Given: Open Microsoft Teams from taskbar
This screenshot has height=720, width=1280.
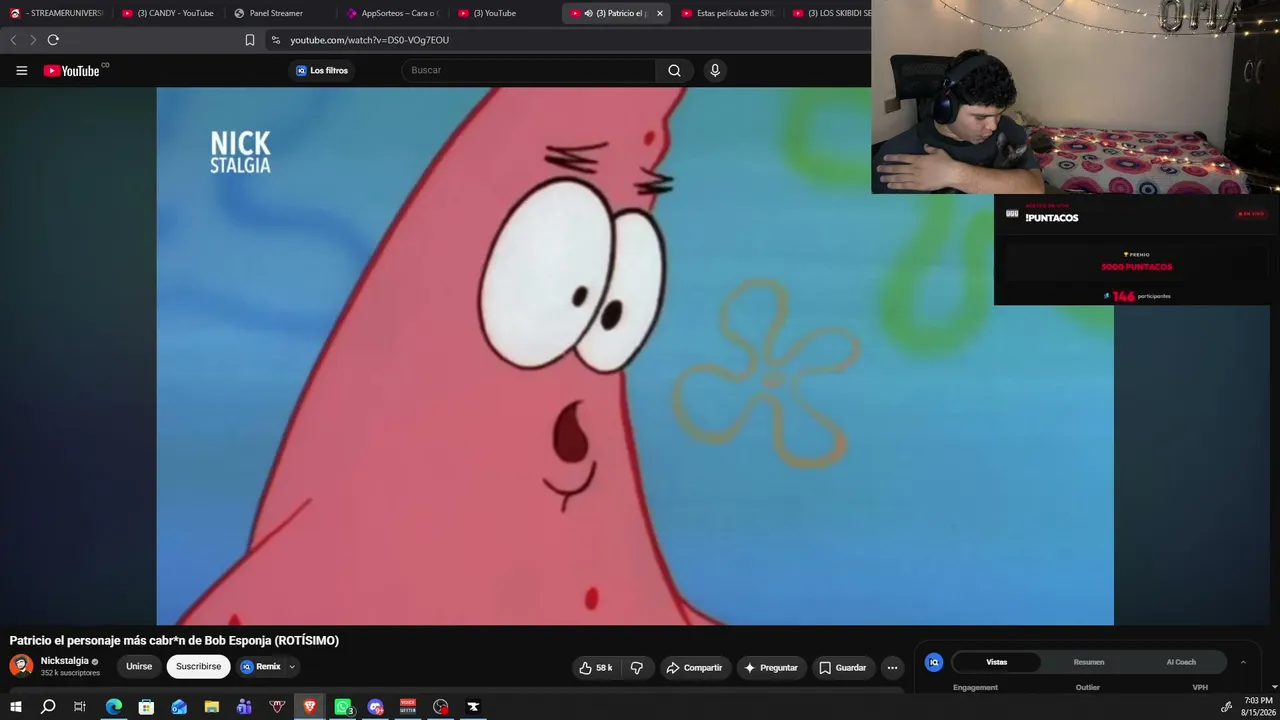Looking at the screenshot, I should pyautogui.click(x=244, y=707).
